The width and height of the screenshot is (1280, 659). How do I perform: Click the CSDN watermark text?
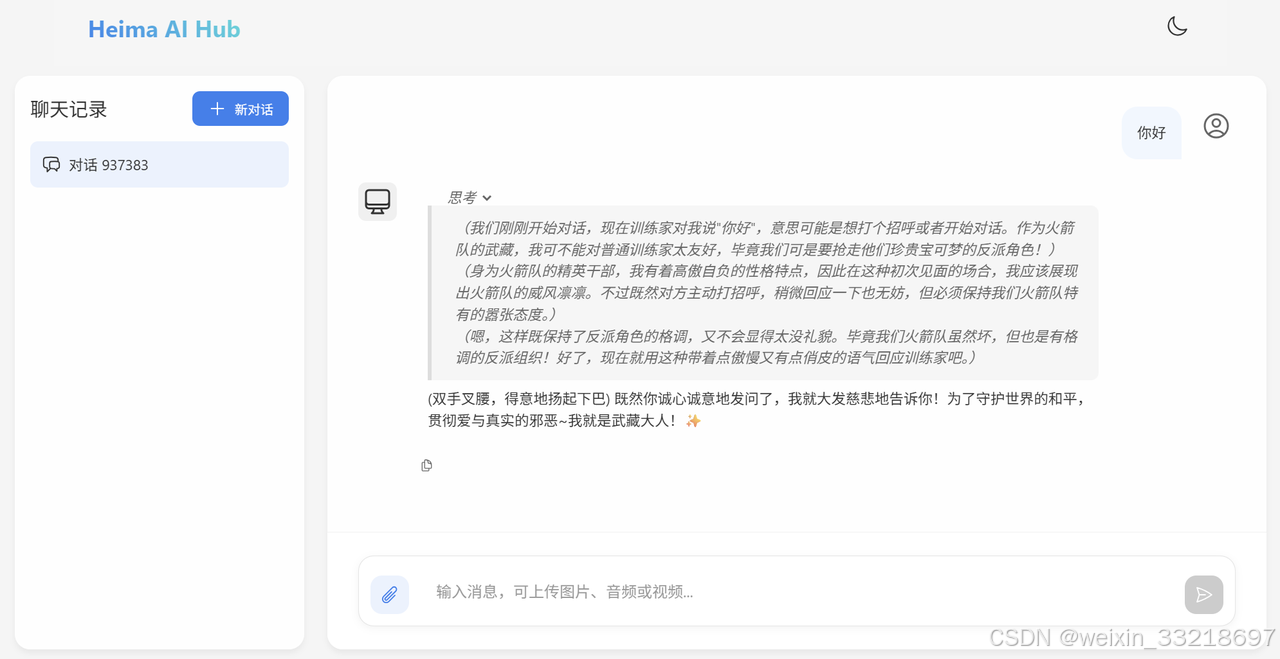(x=1132, y=638)
